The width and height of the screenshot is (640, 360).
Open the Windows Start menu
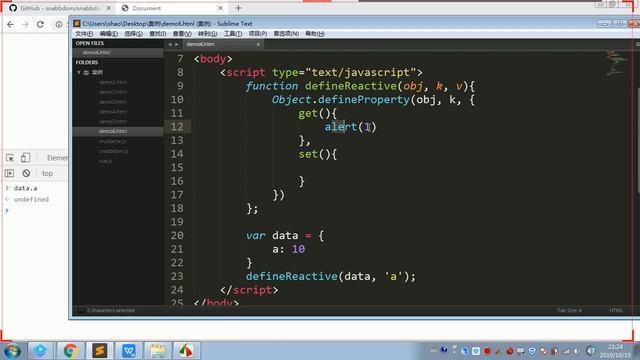[x=12, y=351]
